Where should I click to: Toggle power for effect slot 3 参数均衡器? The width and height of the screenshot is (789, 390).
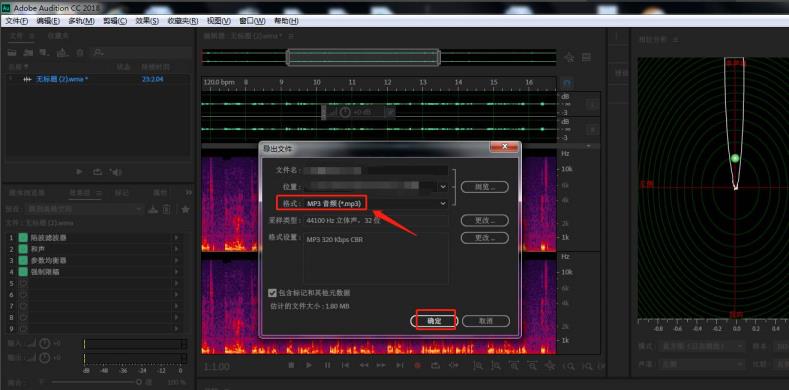23,260
